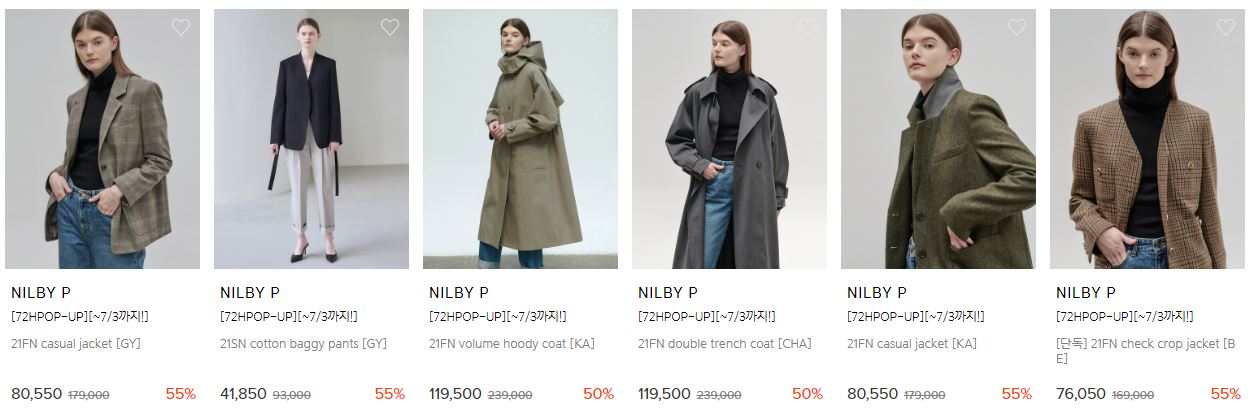This screenshot has width=1255, height=412.
Task: Click NILBY P brand above baggy pants
Action: point(250,293)
